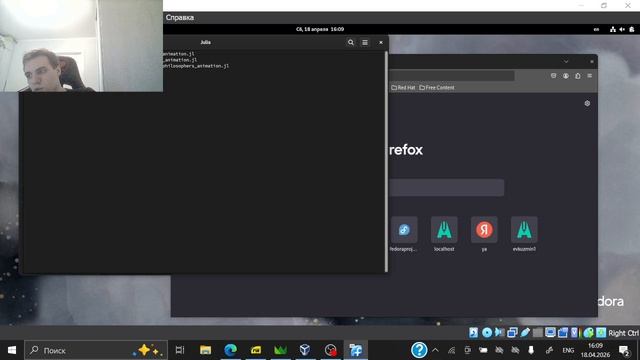Open the Windows Start menu
The width and height of the screenshot is (640, 360).
[11, 350]
